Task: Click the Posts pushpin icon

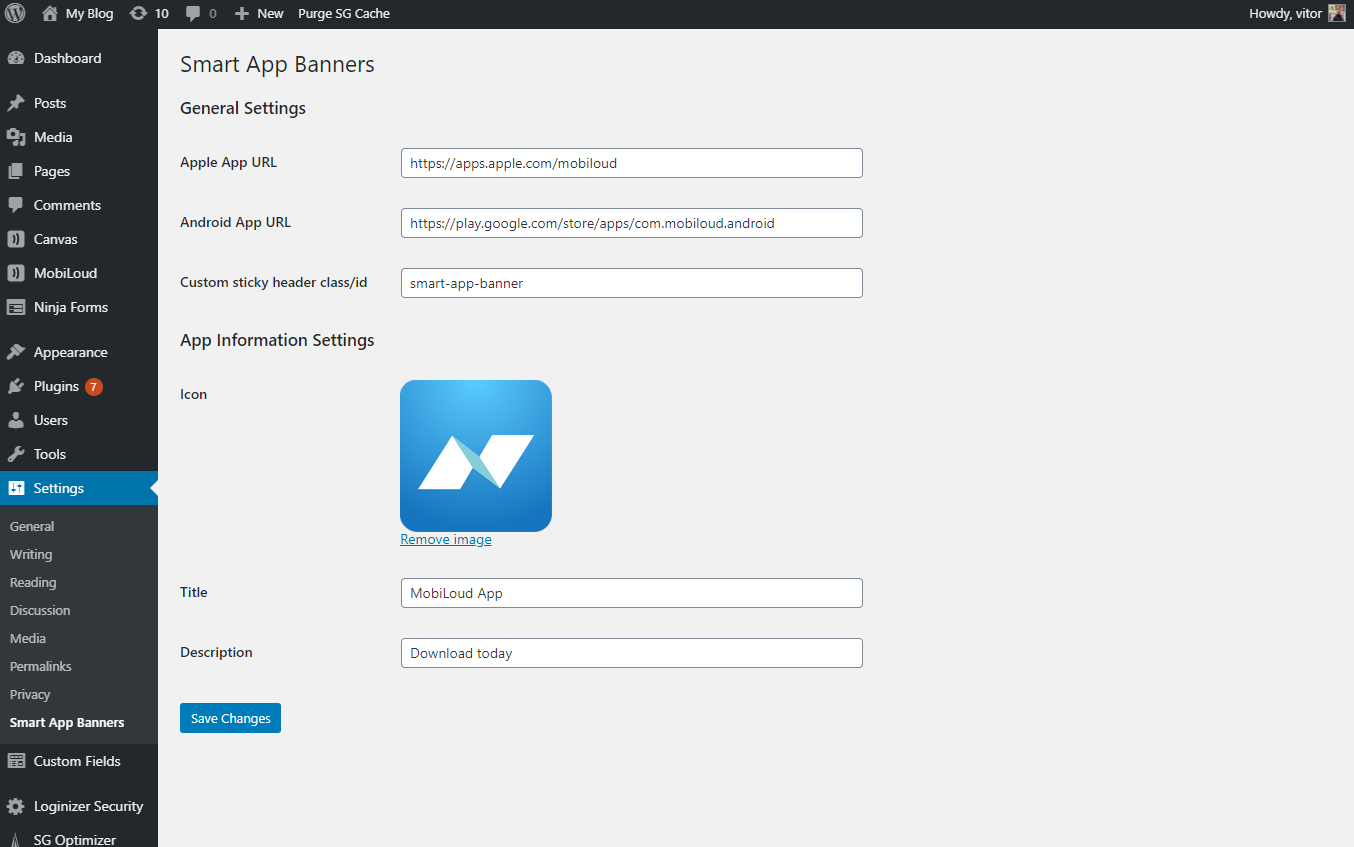Action: pyautogui.click(x=16, y=103)
